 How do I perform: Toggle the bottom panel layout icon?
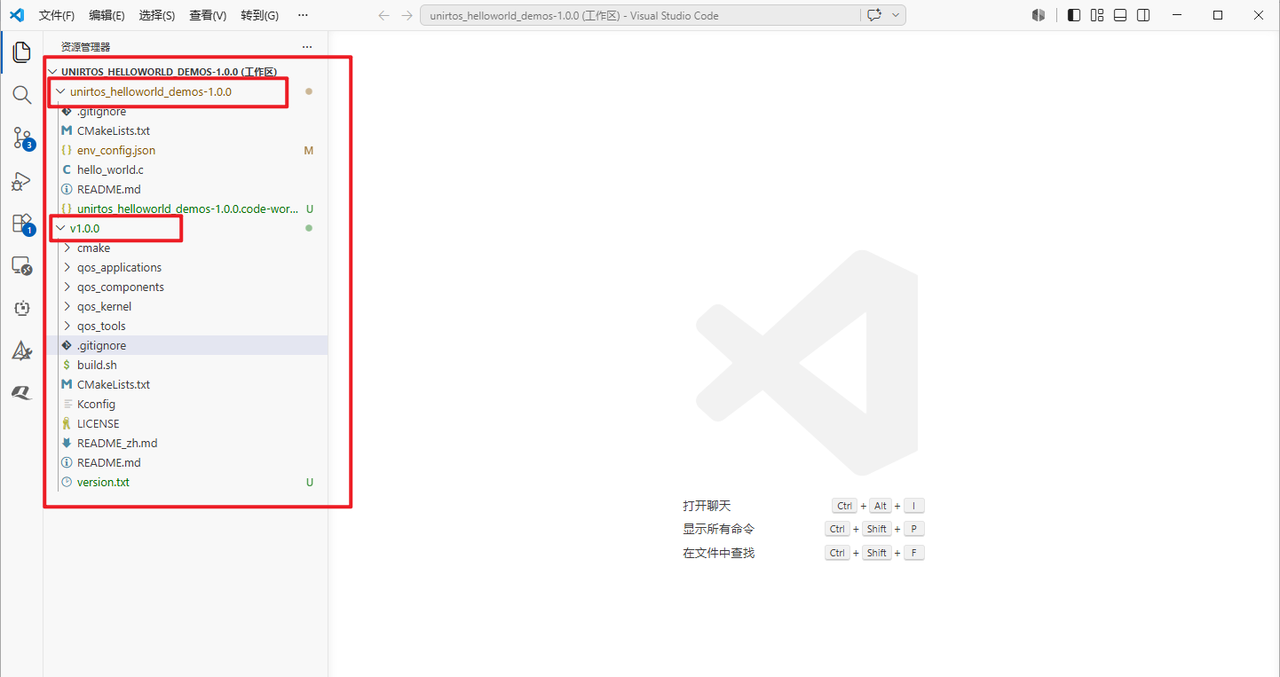(x=1121, y=15)
